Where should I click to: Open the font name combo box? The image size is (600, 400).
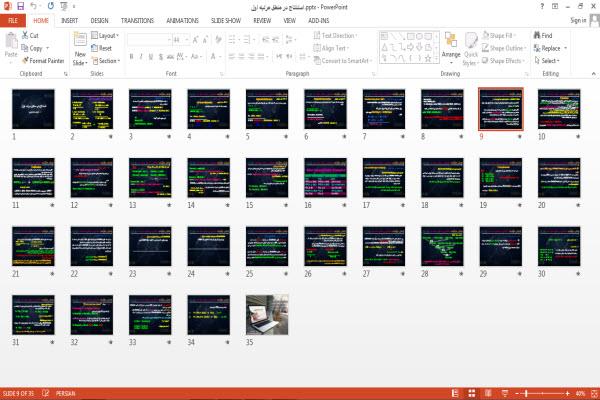coord(149,40)
